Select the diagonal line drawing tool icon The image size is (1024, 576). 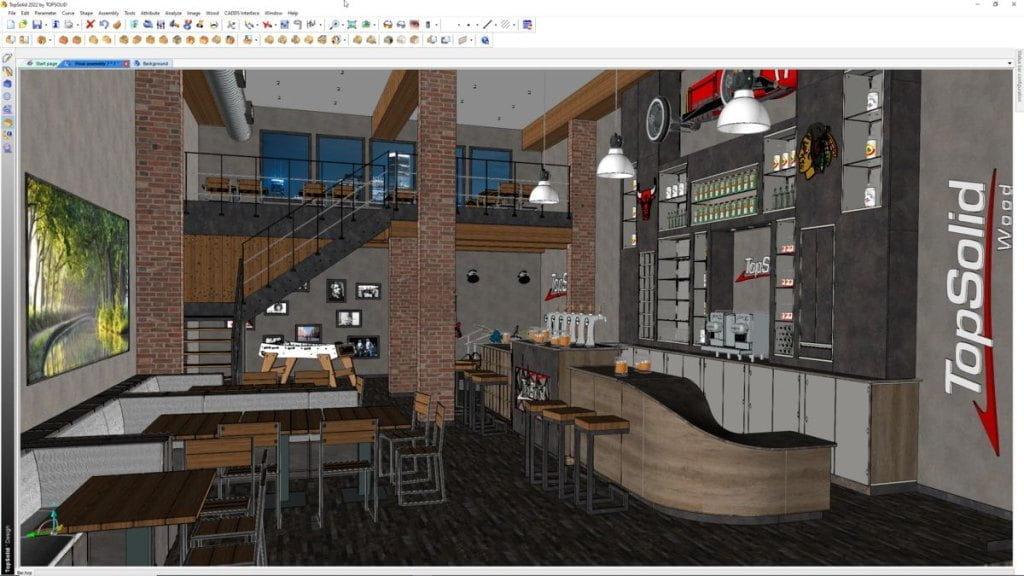point(488,27)
